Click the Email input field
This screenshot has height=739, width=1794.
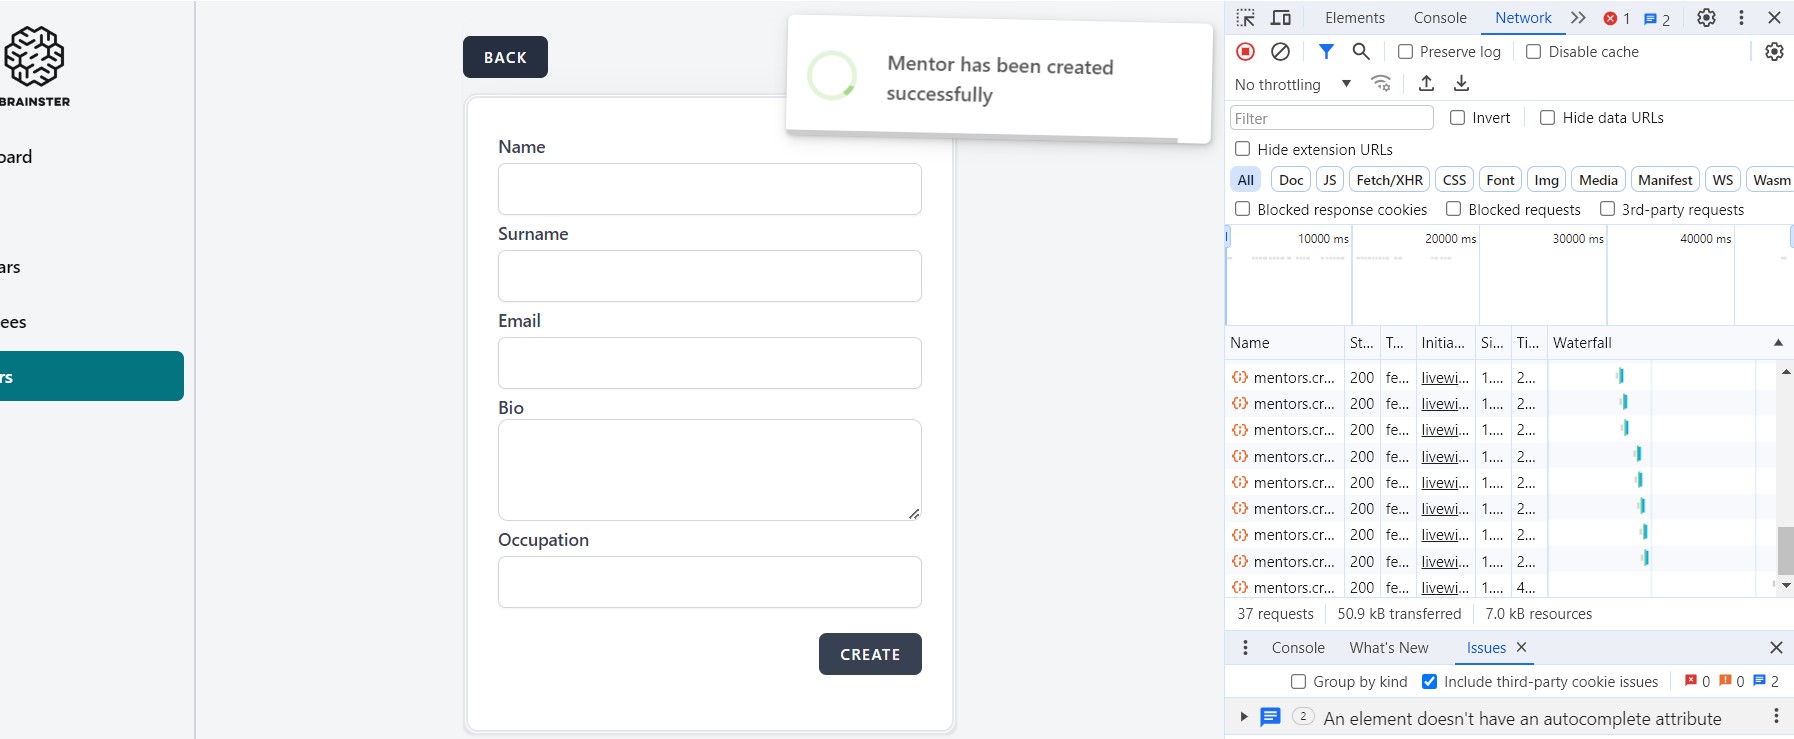[x=709, y=363]
